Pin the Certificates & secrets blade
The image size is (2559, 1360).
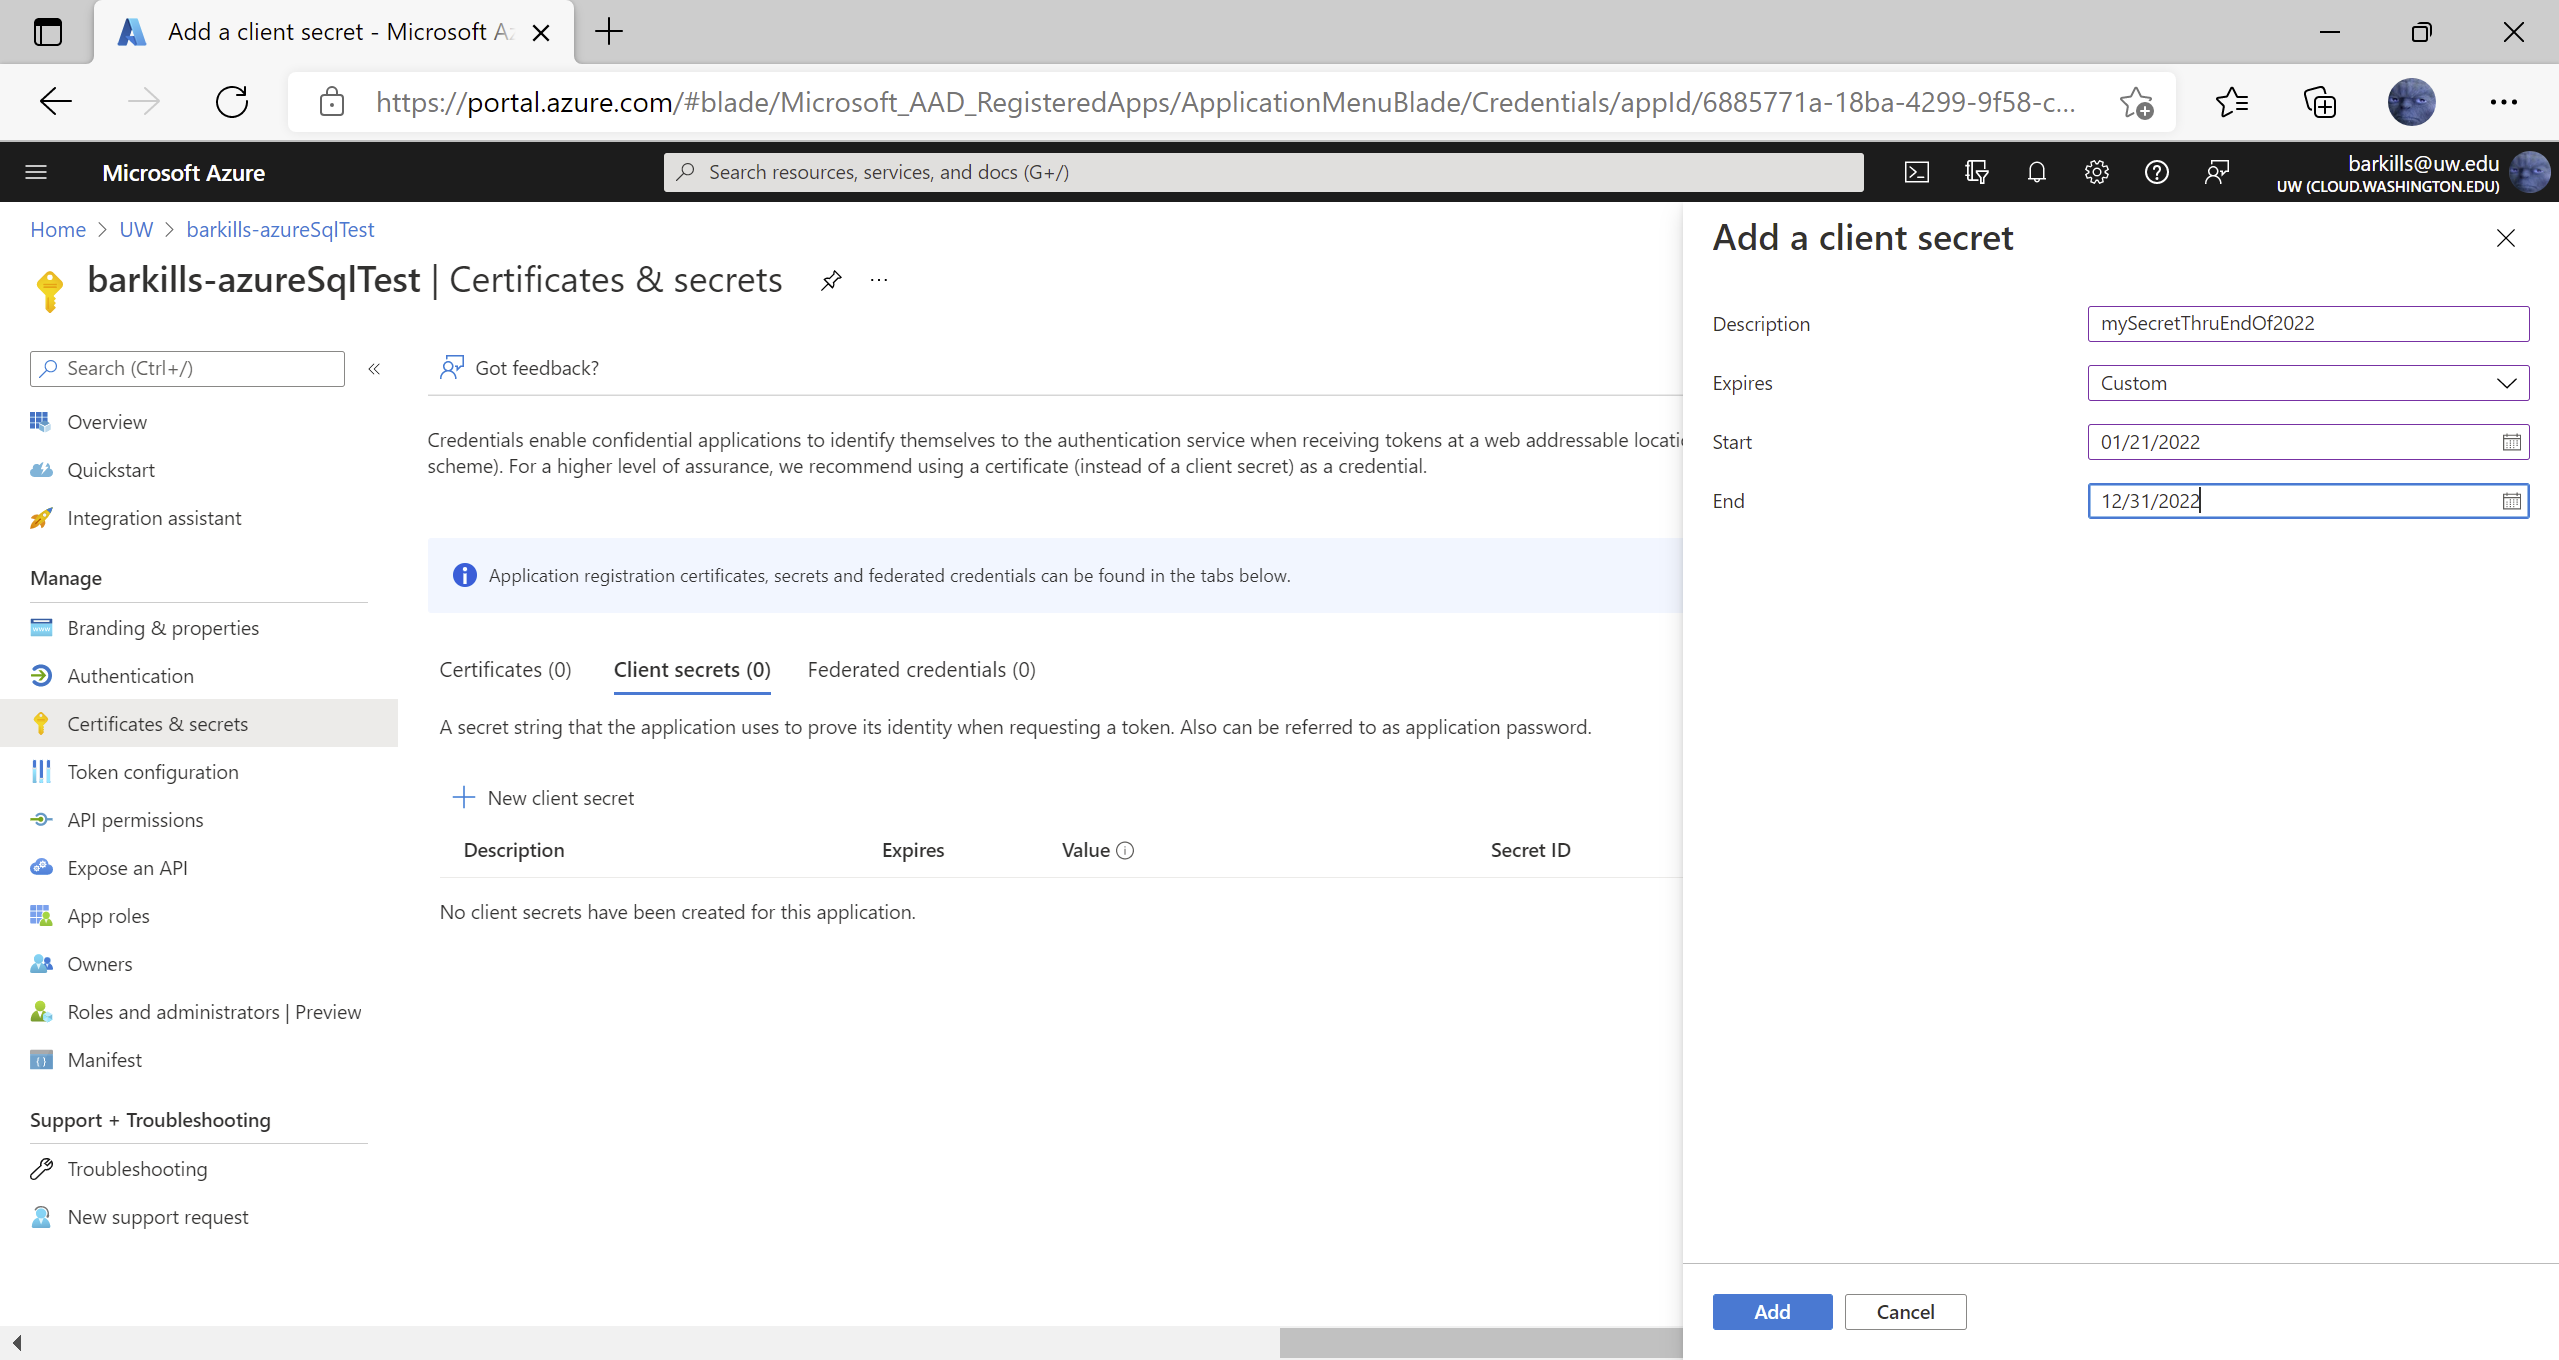tap(830, 280)
